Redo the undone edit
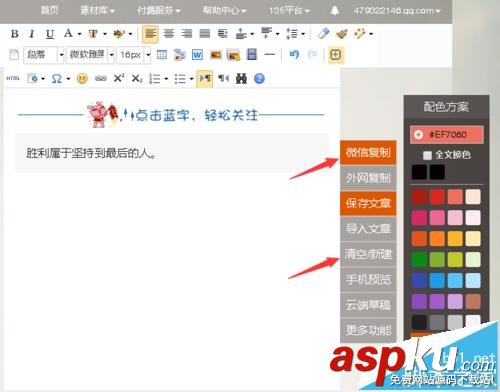Screen dimensions: 500x392 [x=312, y=54]
